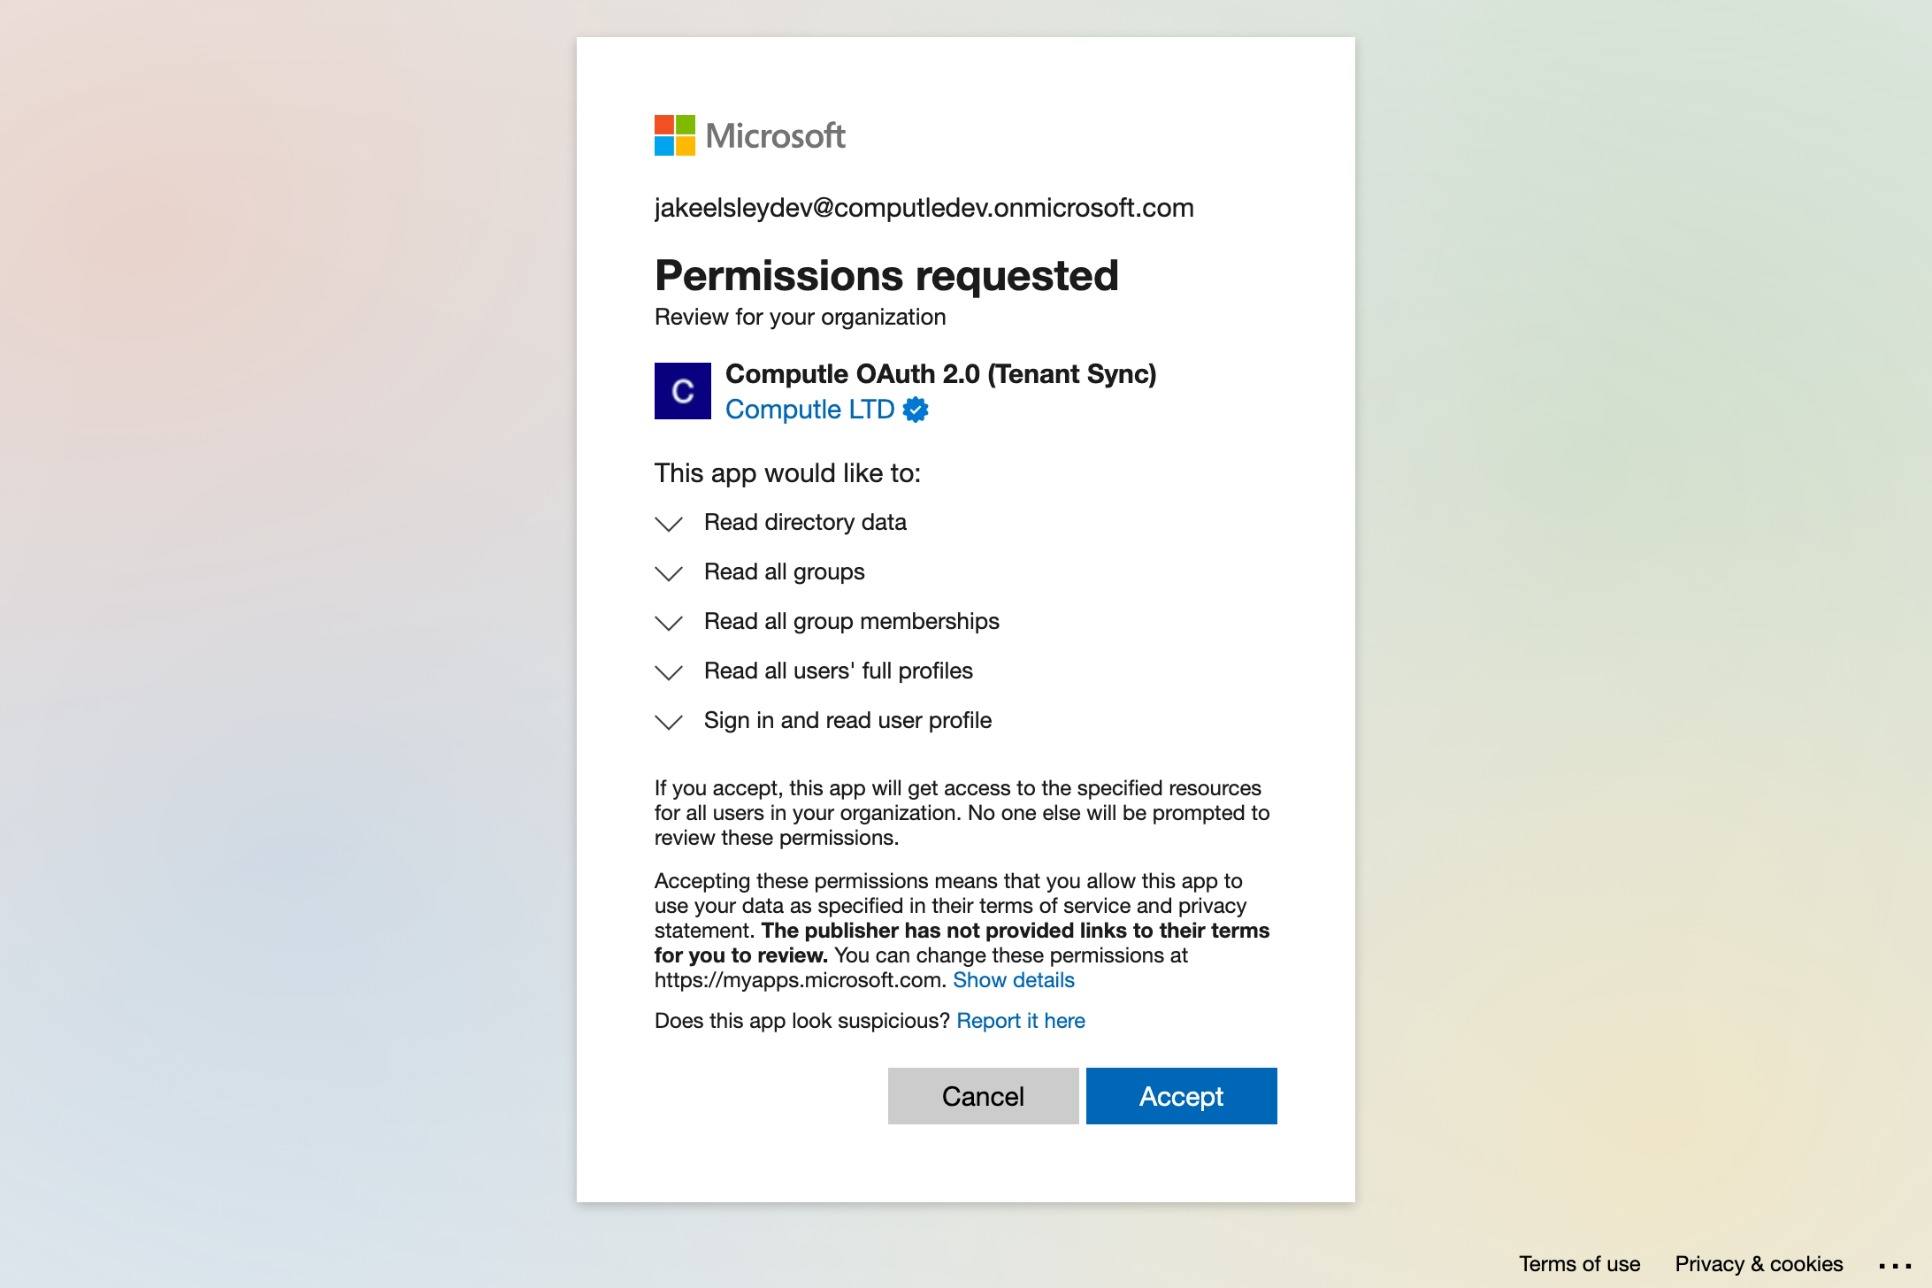Open the three-dots more options menu

coord(1894,1265)
